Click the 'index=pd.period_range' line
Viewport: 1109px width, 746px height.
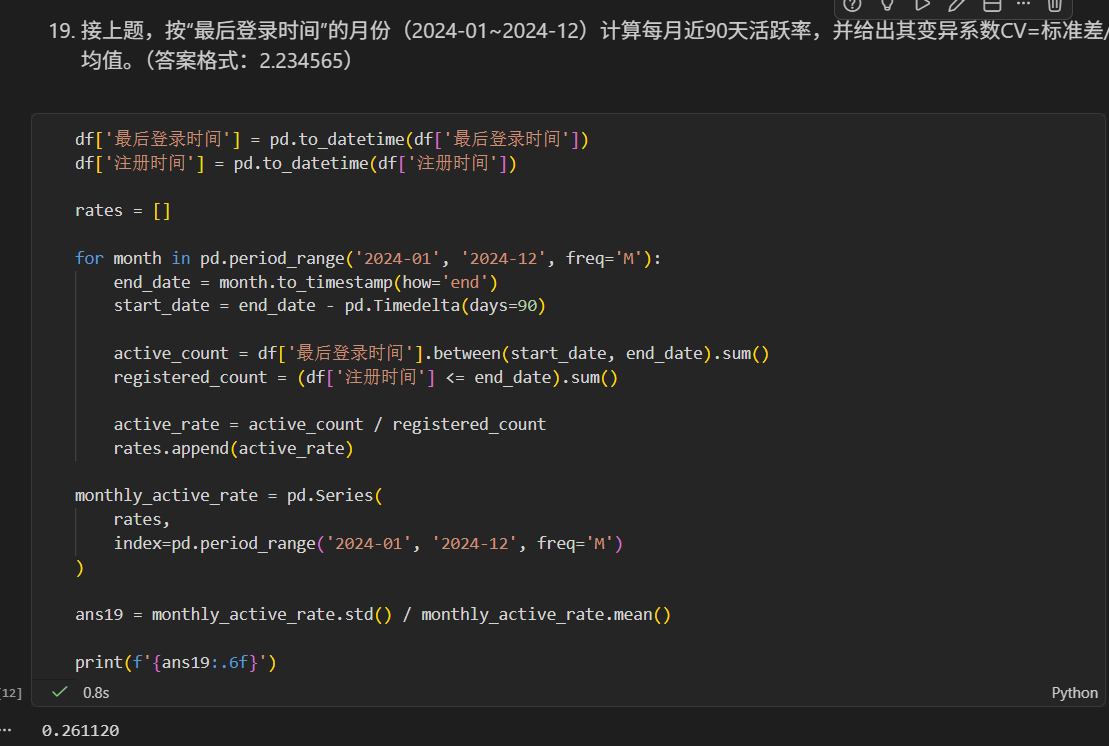click(368, 543)
